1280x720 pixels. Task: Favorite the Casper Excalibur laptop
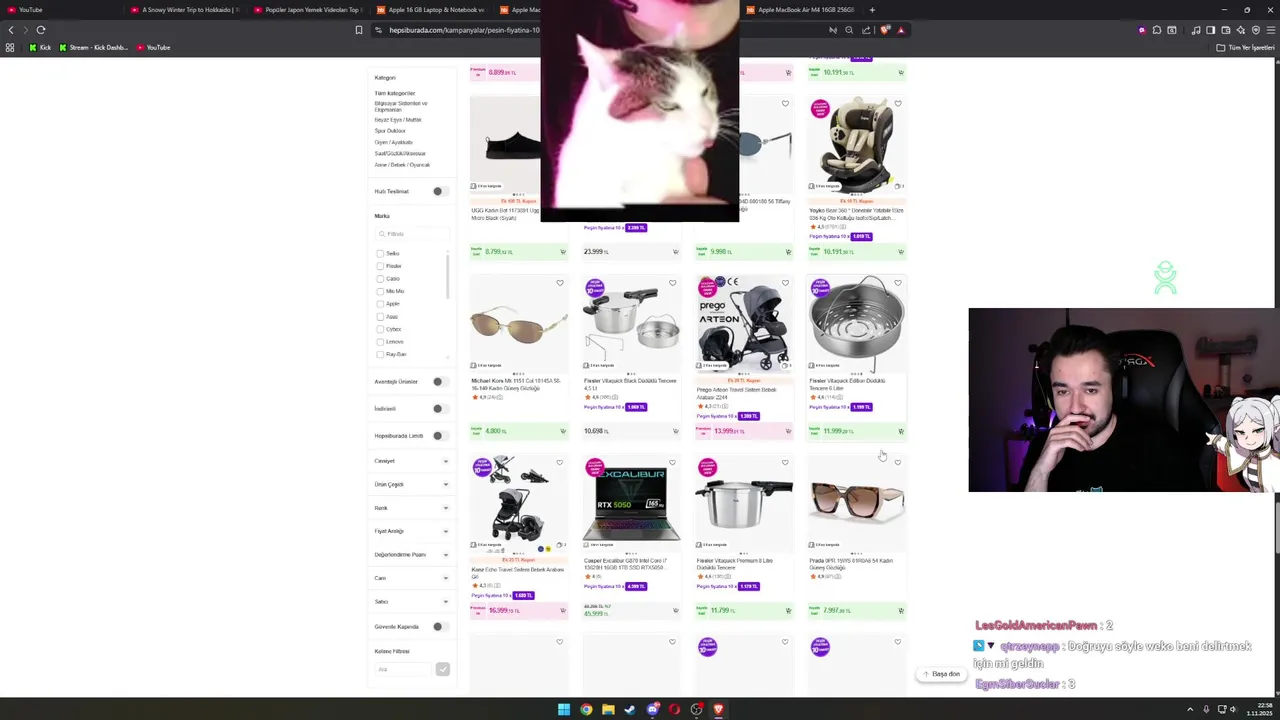672,463
